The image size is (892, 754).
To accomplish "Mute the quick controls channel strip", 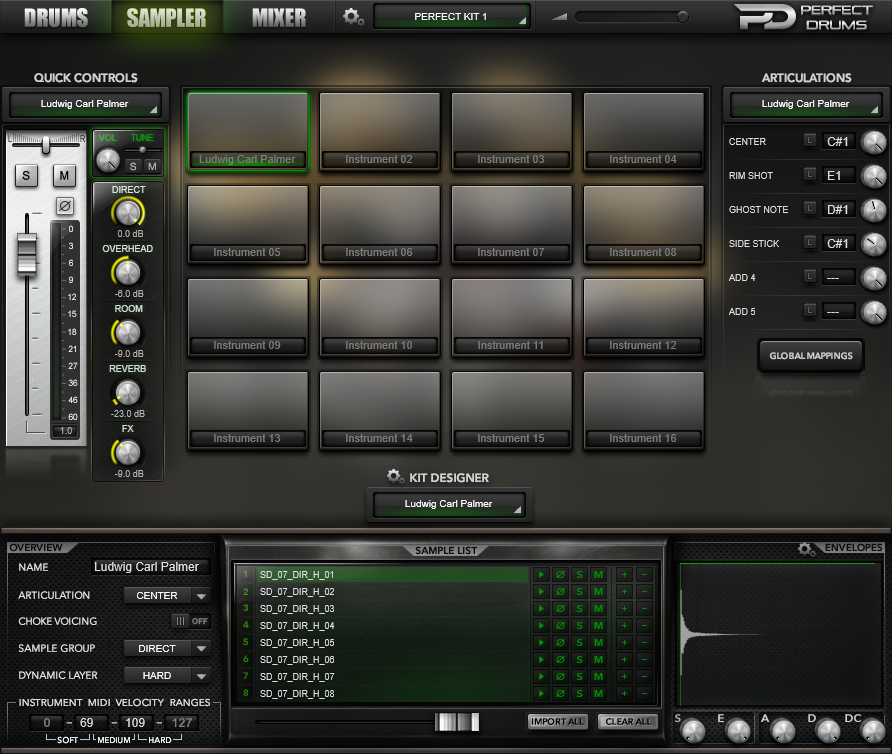I will [x=64, y=176].
